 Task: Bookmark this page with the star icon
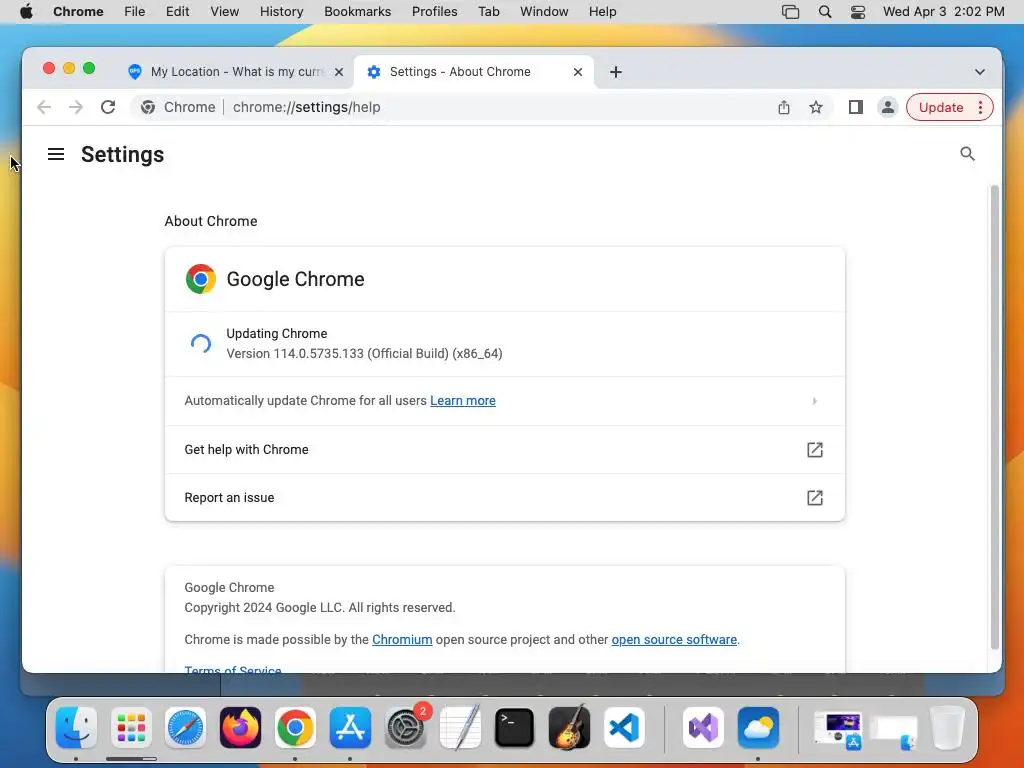[816, 107]
